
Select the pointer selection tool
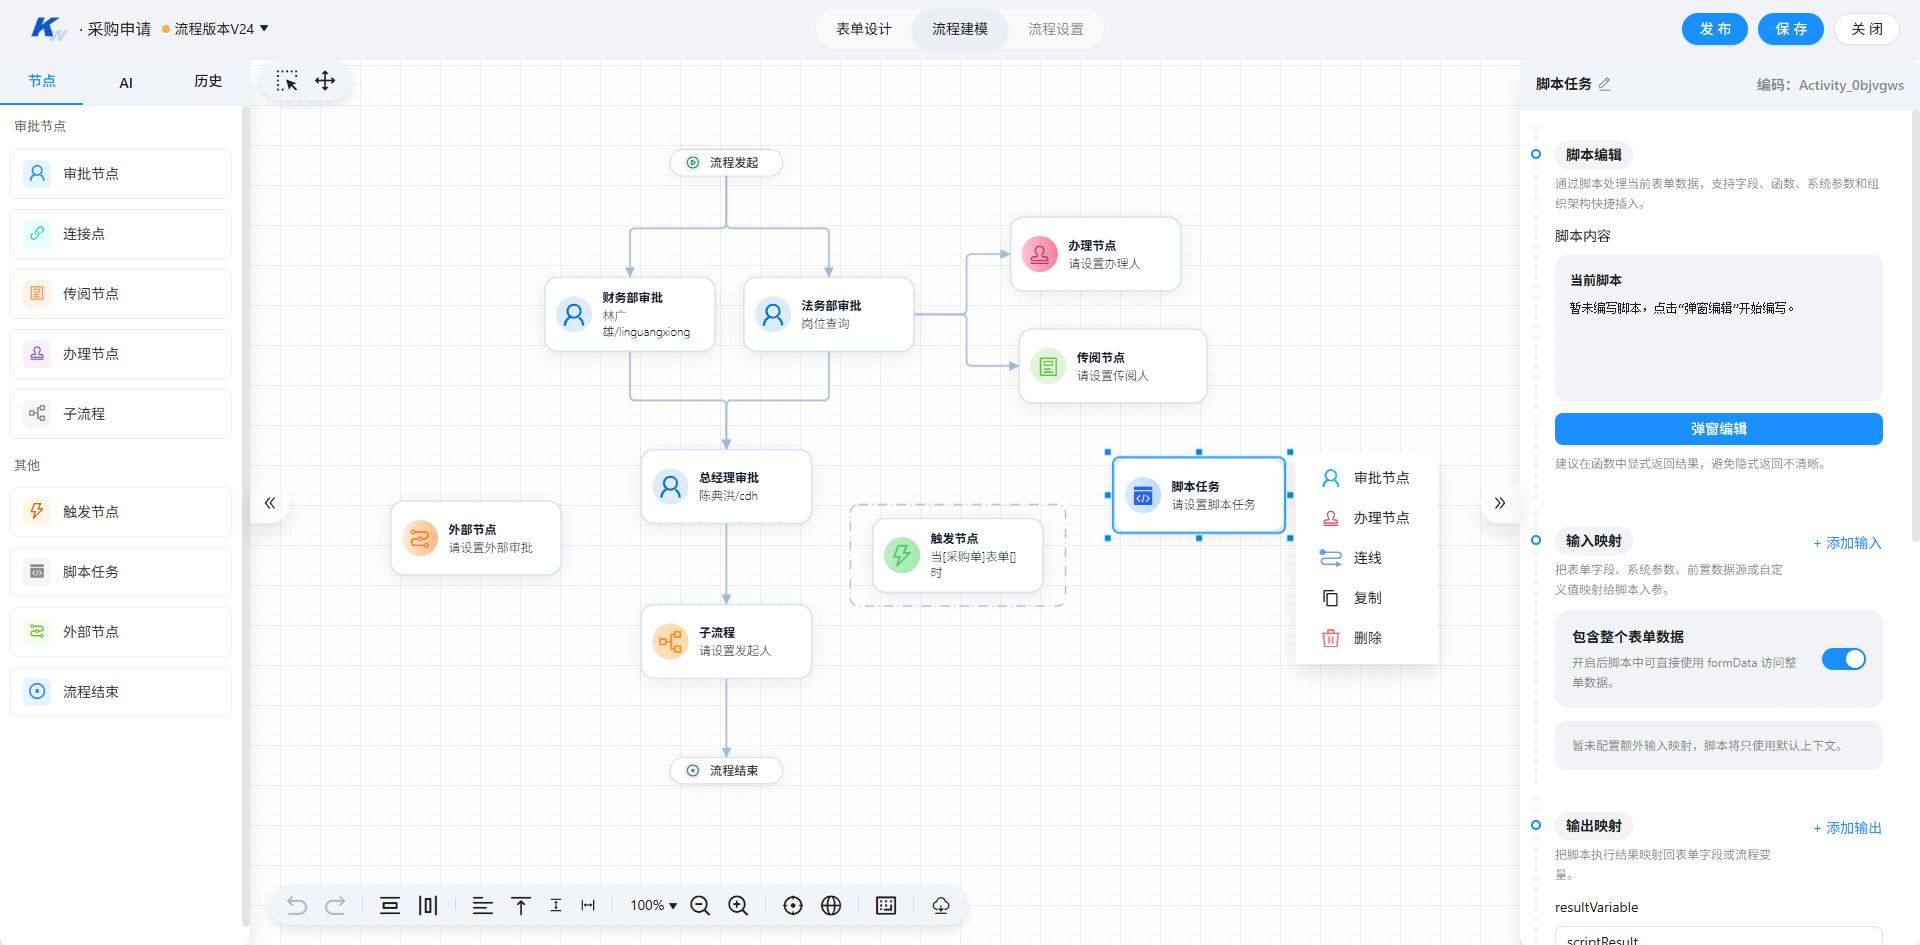287,81
